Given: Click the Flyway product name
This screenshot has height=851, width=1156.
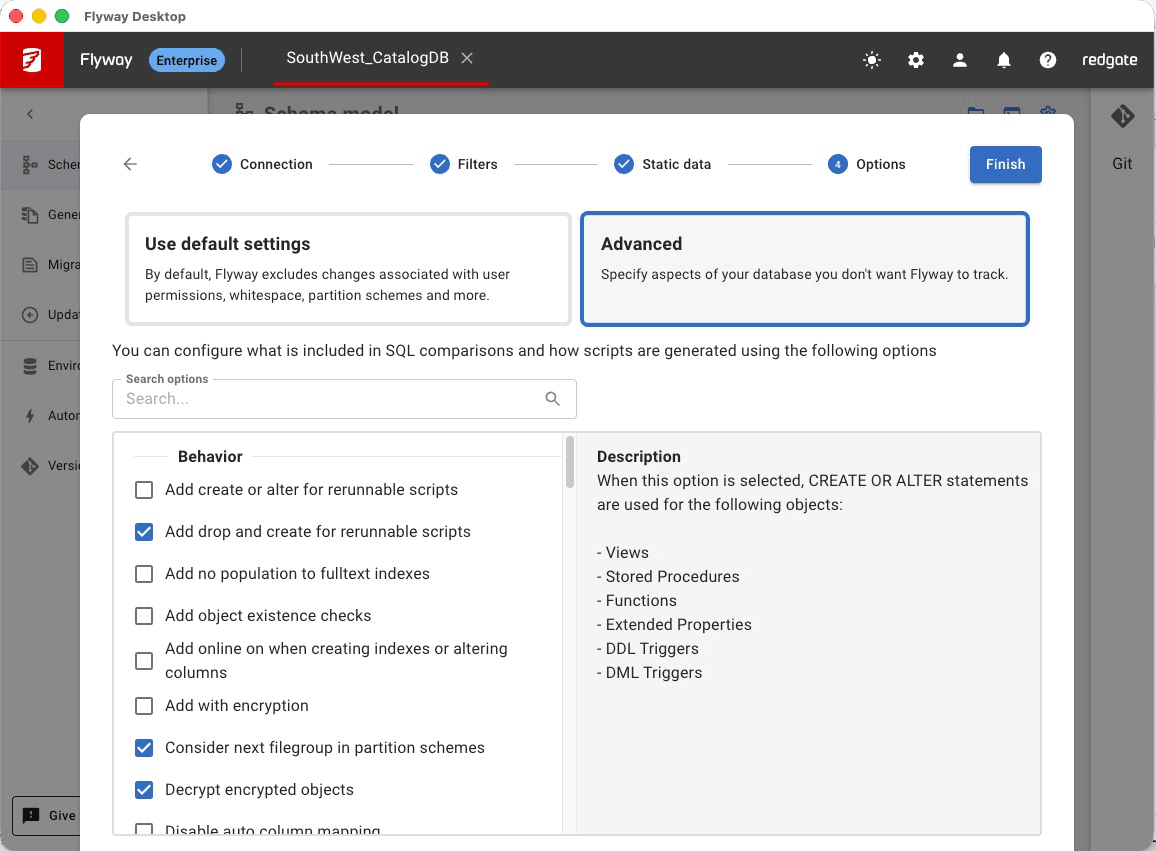Looking at the screenshot, I should point(106,60).
